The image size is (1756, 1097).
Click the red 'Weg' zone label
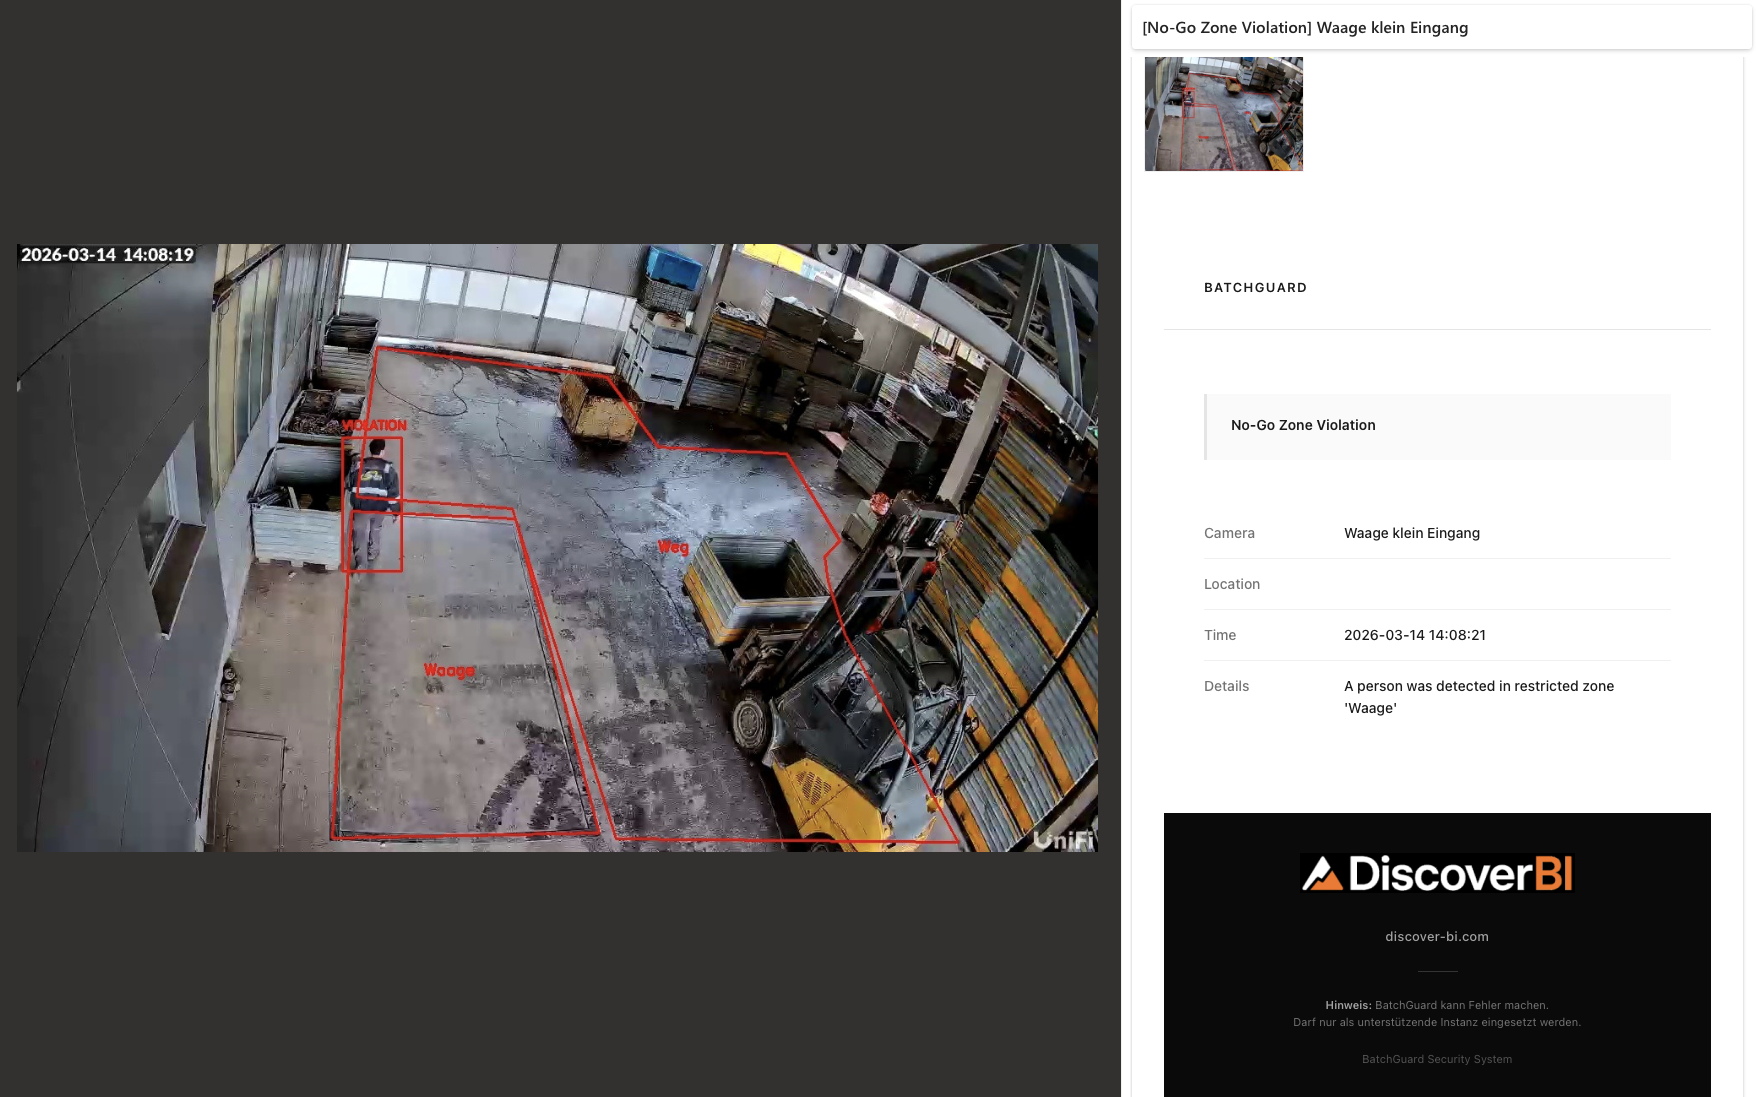coord(673,547)
